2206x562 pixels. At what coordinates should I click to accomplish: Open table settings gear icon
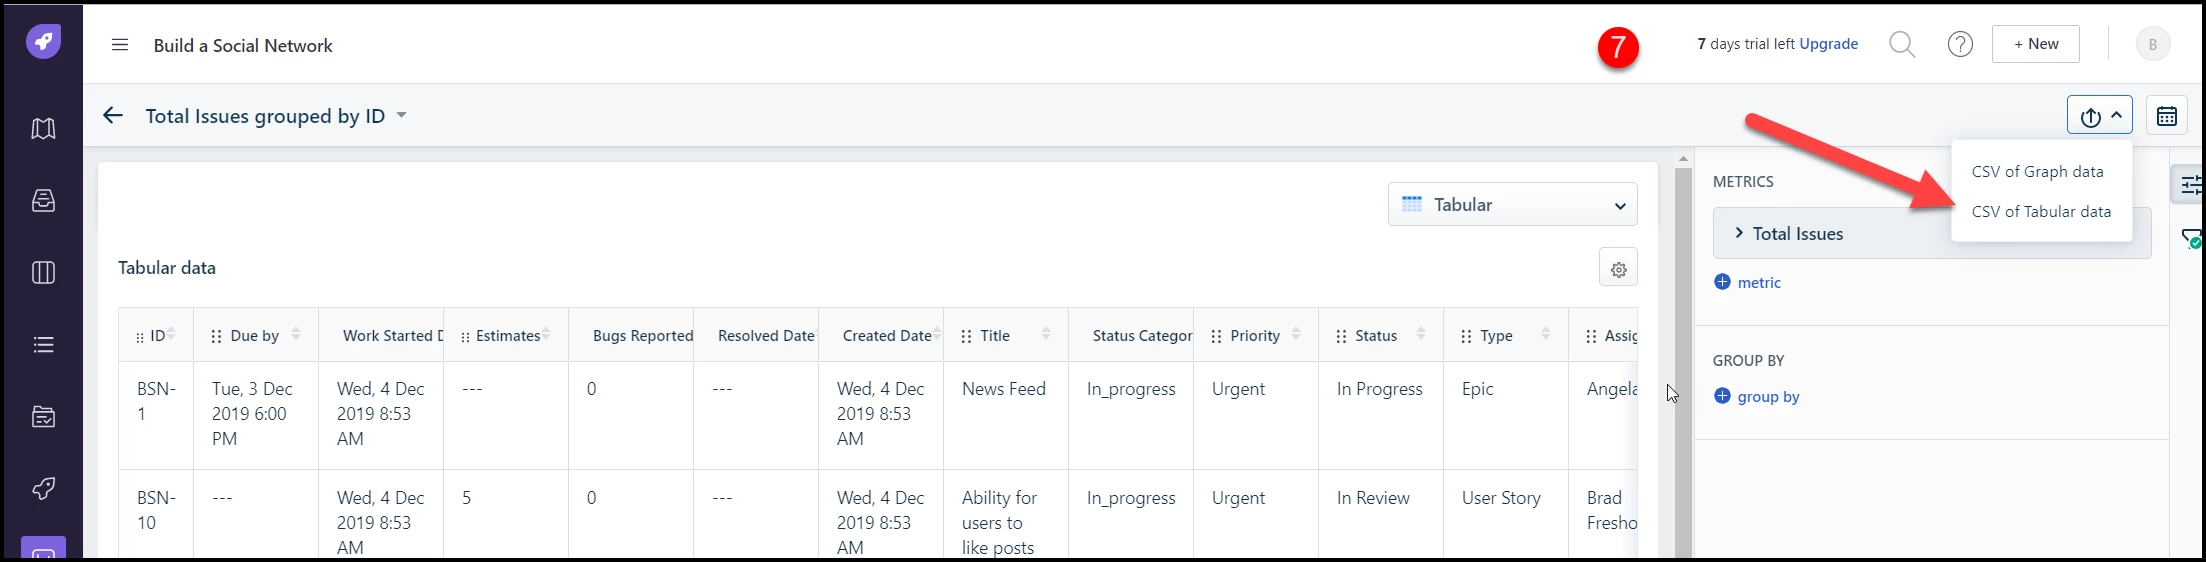(x=1618, y=269)
